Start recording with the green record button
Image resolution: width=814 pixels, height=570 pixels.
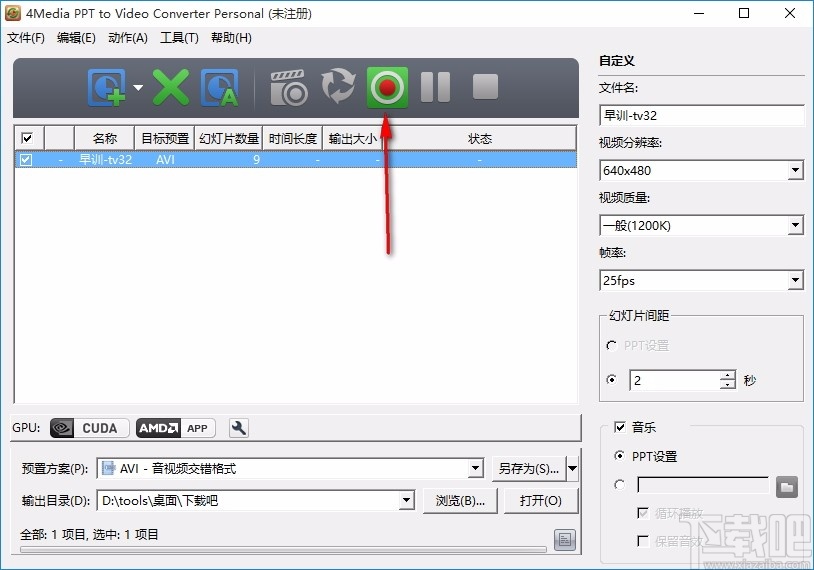coord(387,87)
